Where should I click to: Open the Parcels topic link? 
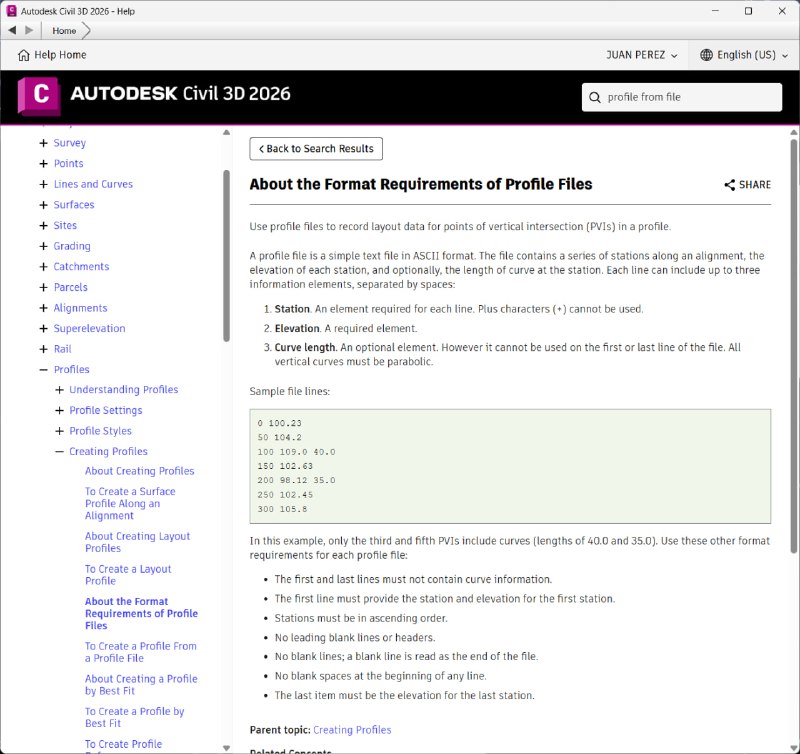70,288
